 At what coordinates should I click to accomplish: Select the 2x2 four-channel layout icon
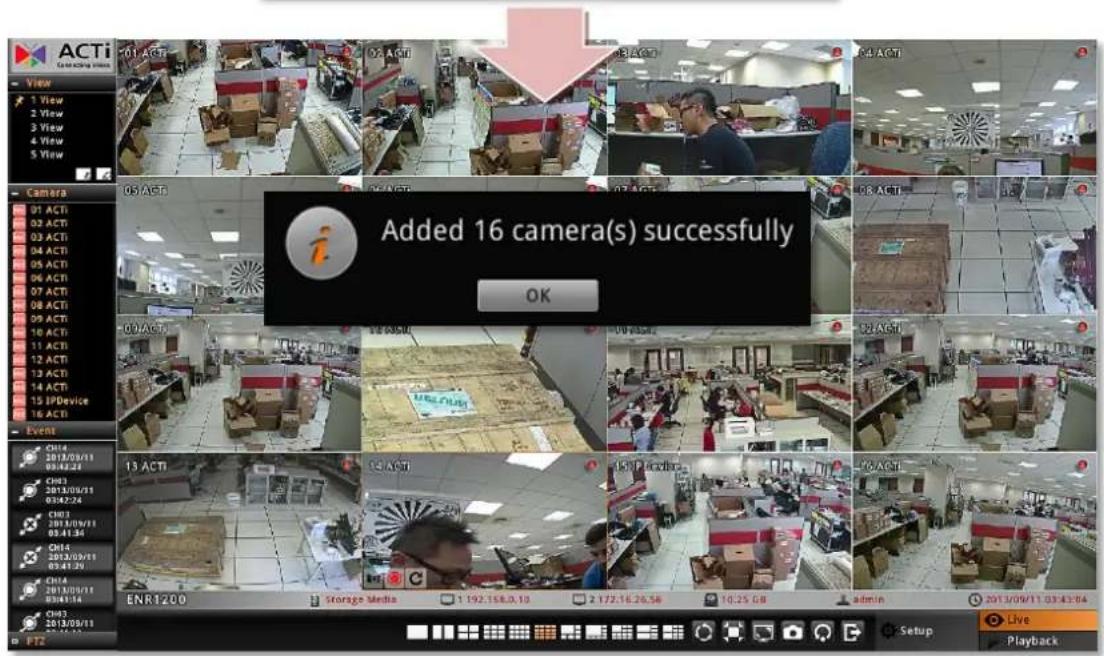coord(468,632)
